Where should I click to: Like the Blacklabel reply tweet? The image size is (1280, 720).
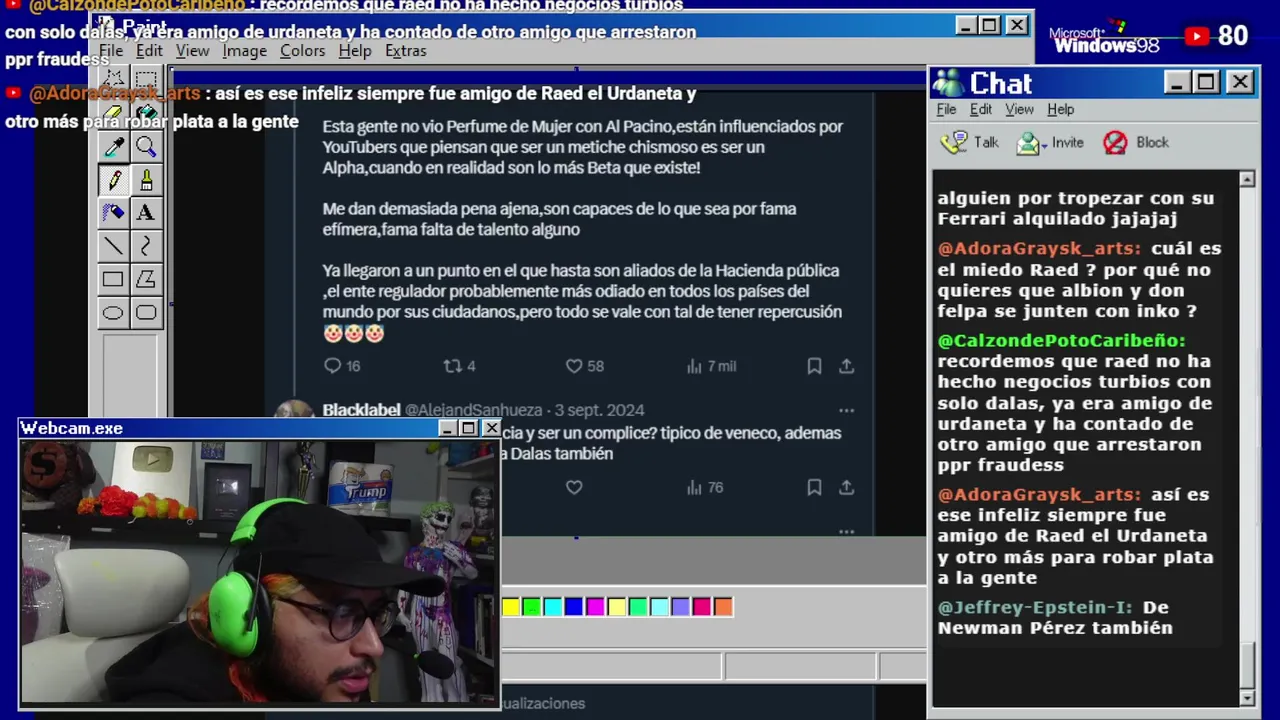[x=574, y=487]
